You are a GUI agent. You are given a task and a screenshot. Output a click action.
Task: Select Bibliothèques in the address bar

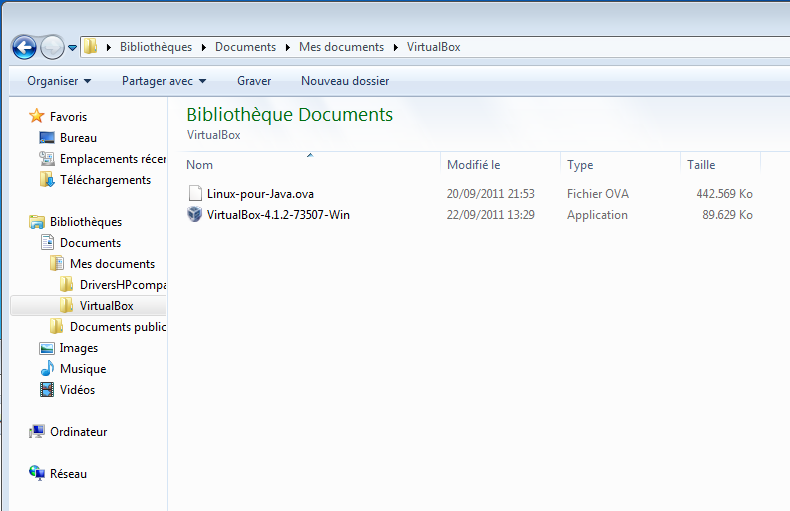[x=156, y=47]
